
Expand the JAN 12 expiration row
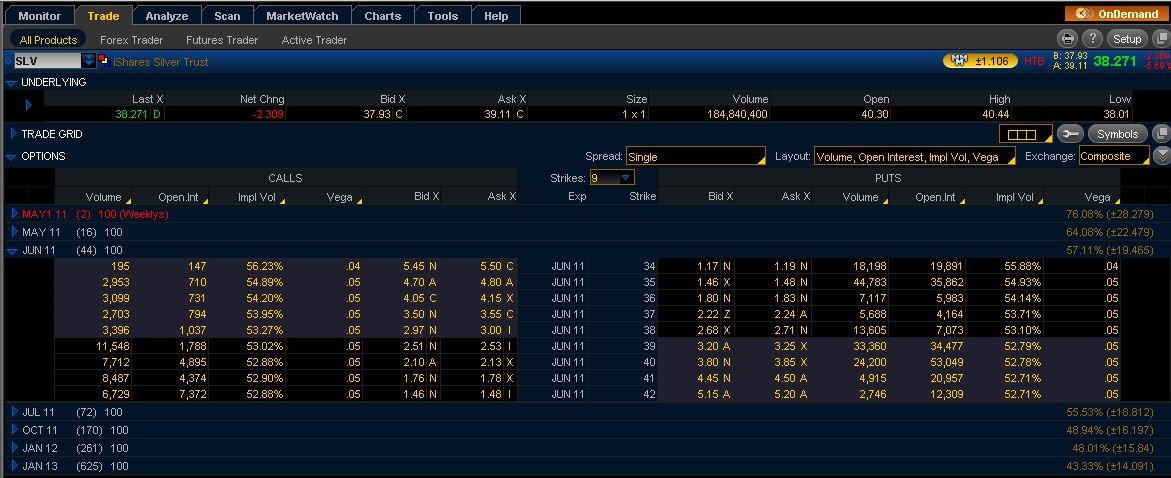14,447
